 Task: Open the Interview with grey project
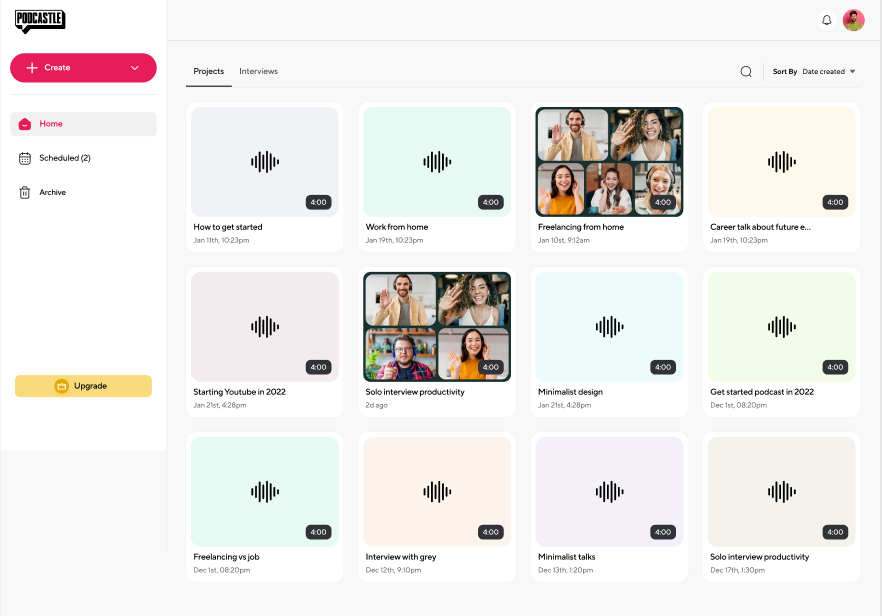pyautogui.click(x=436, y=490)
